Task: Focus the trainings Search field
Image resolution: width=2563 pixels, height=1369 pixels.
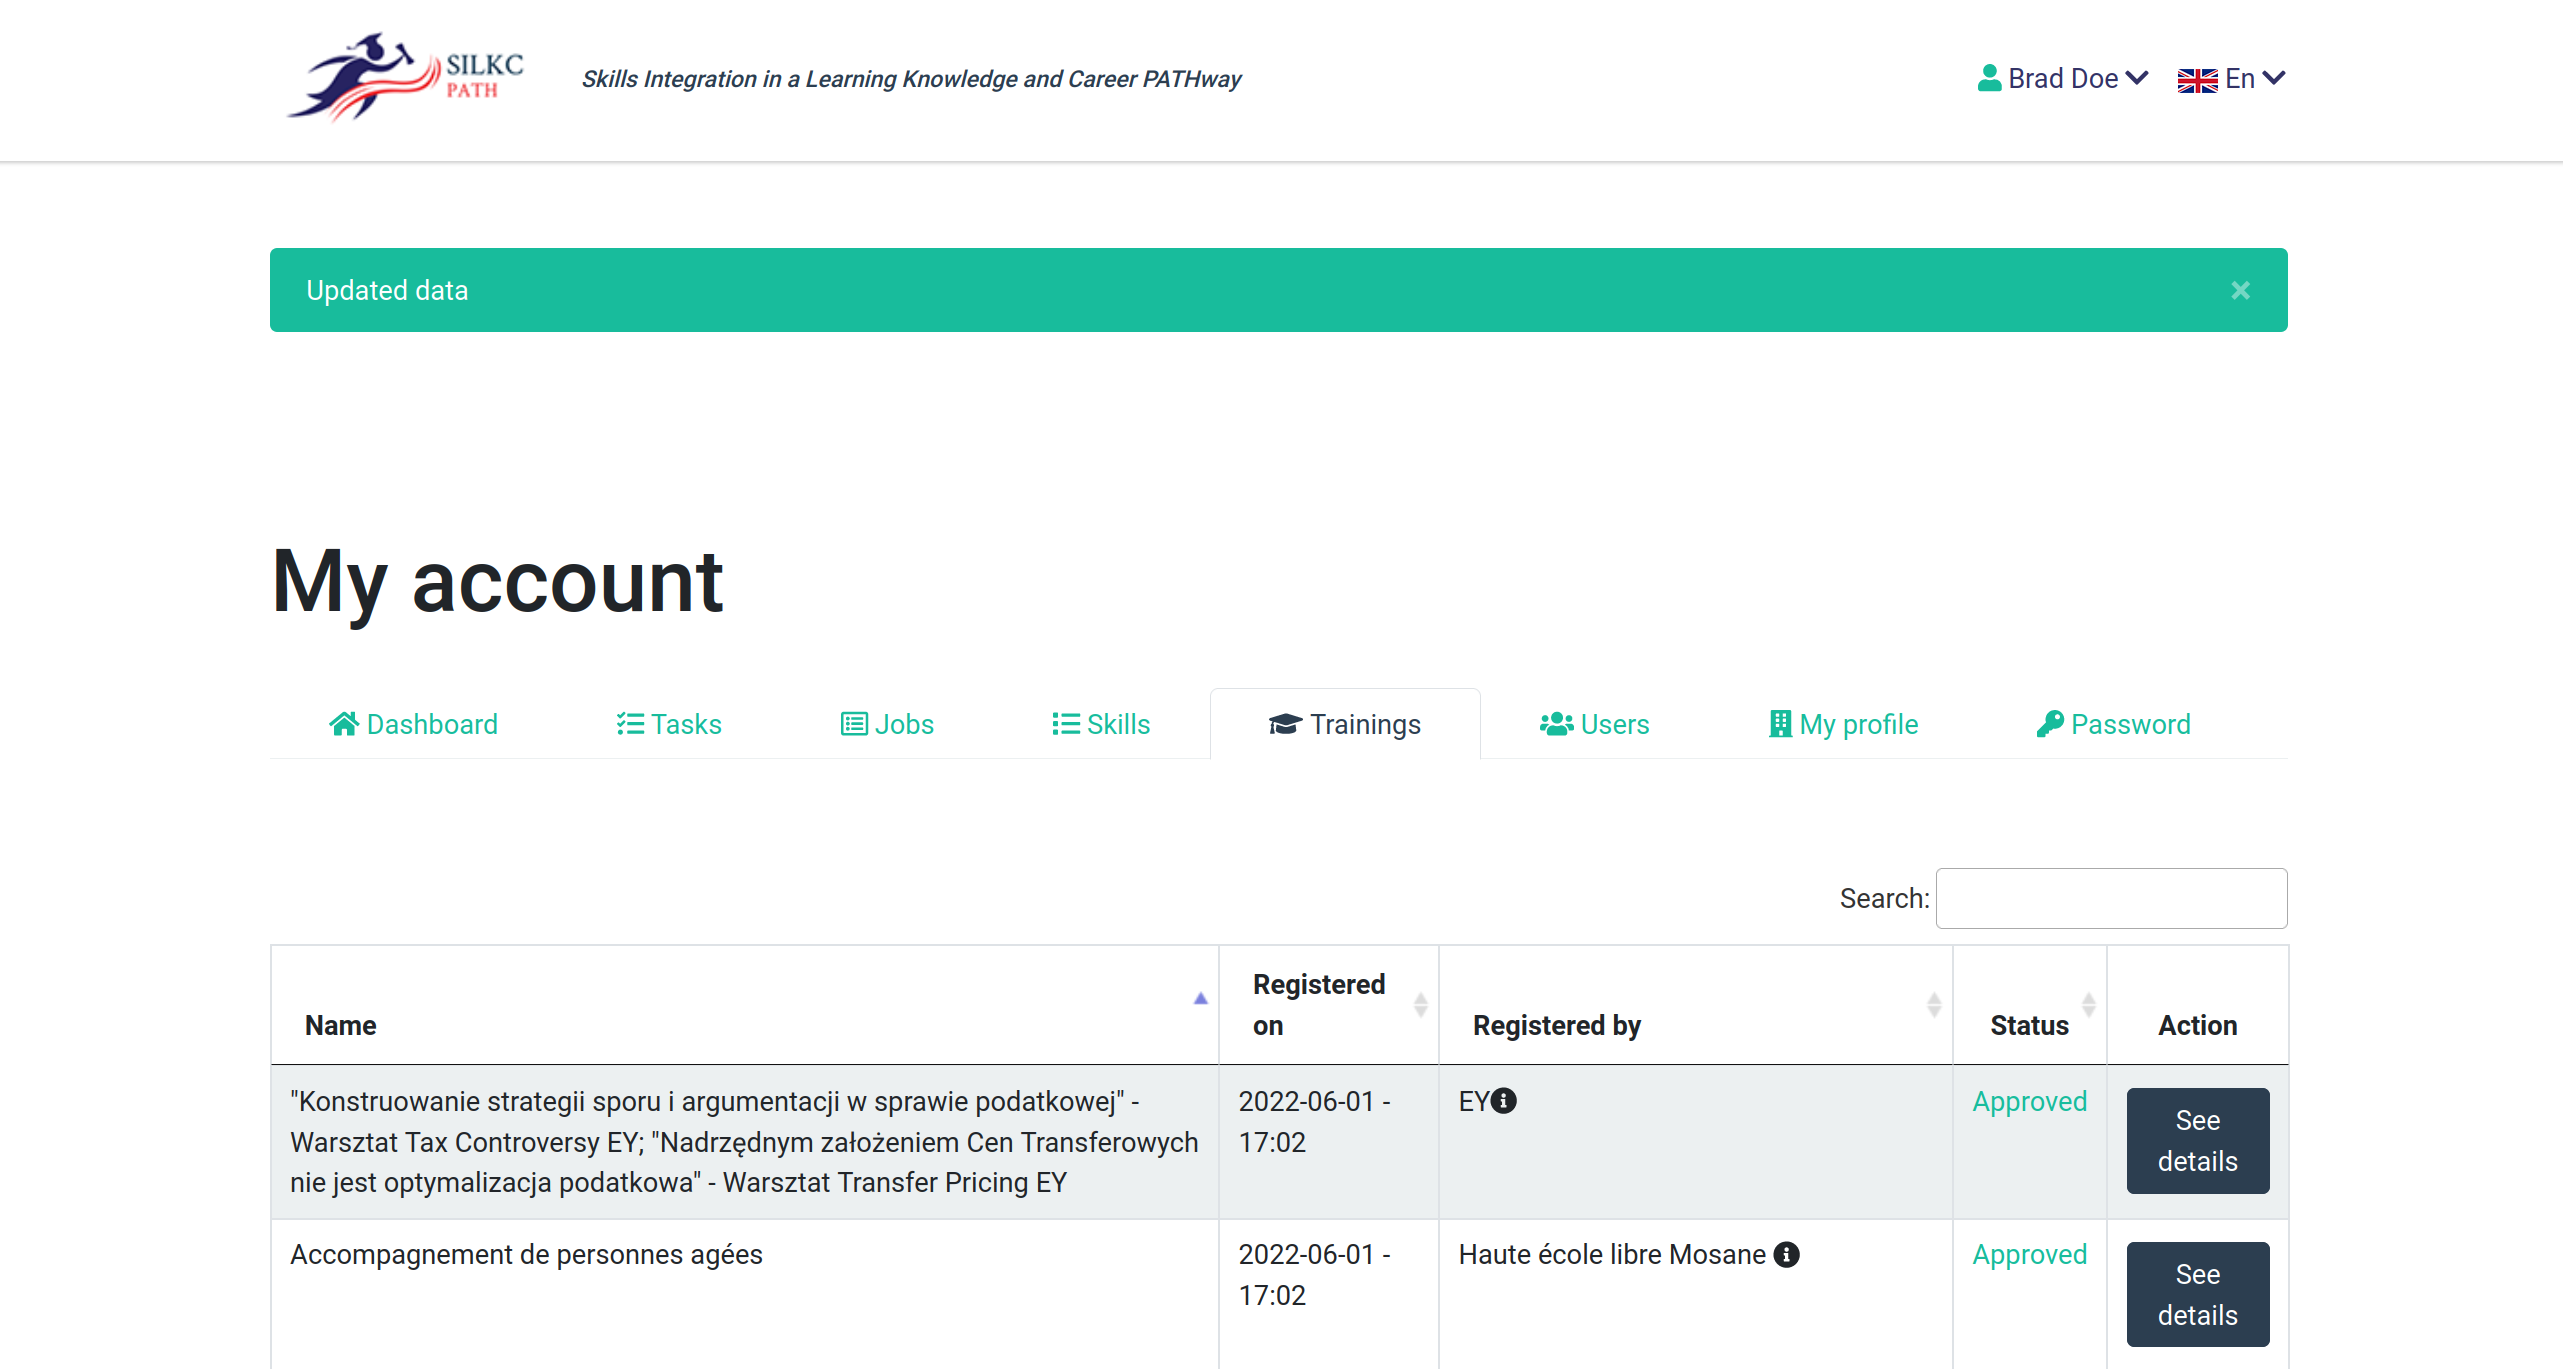Action: (x=2110, y=898)
